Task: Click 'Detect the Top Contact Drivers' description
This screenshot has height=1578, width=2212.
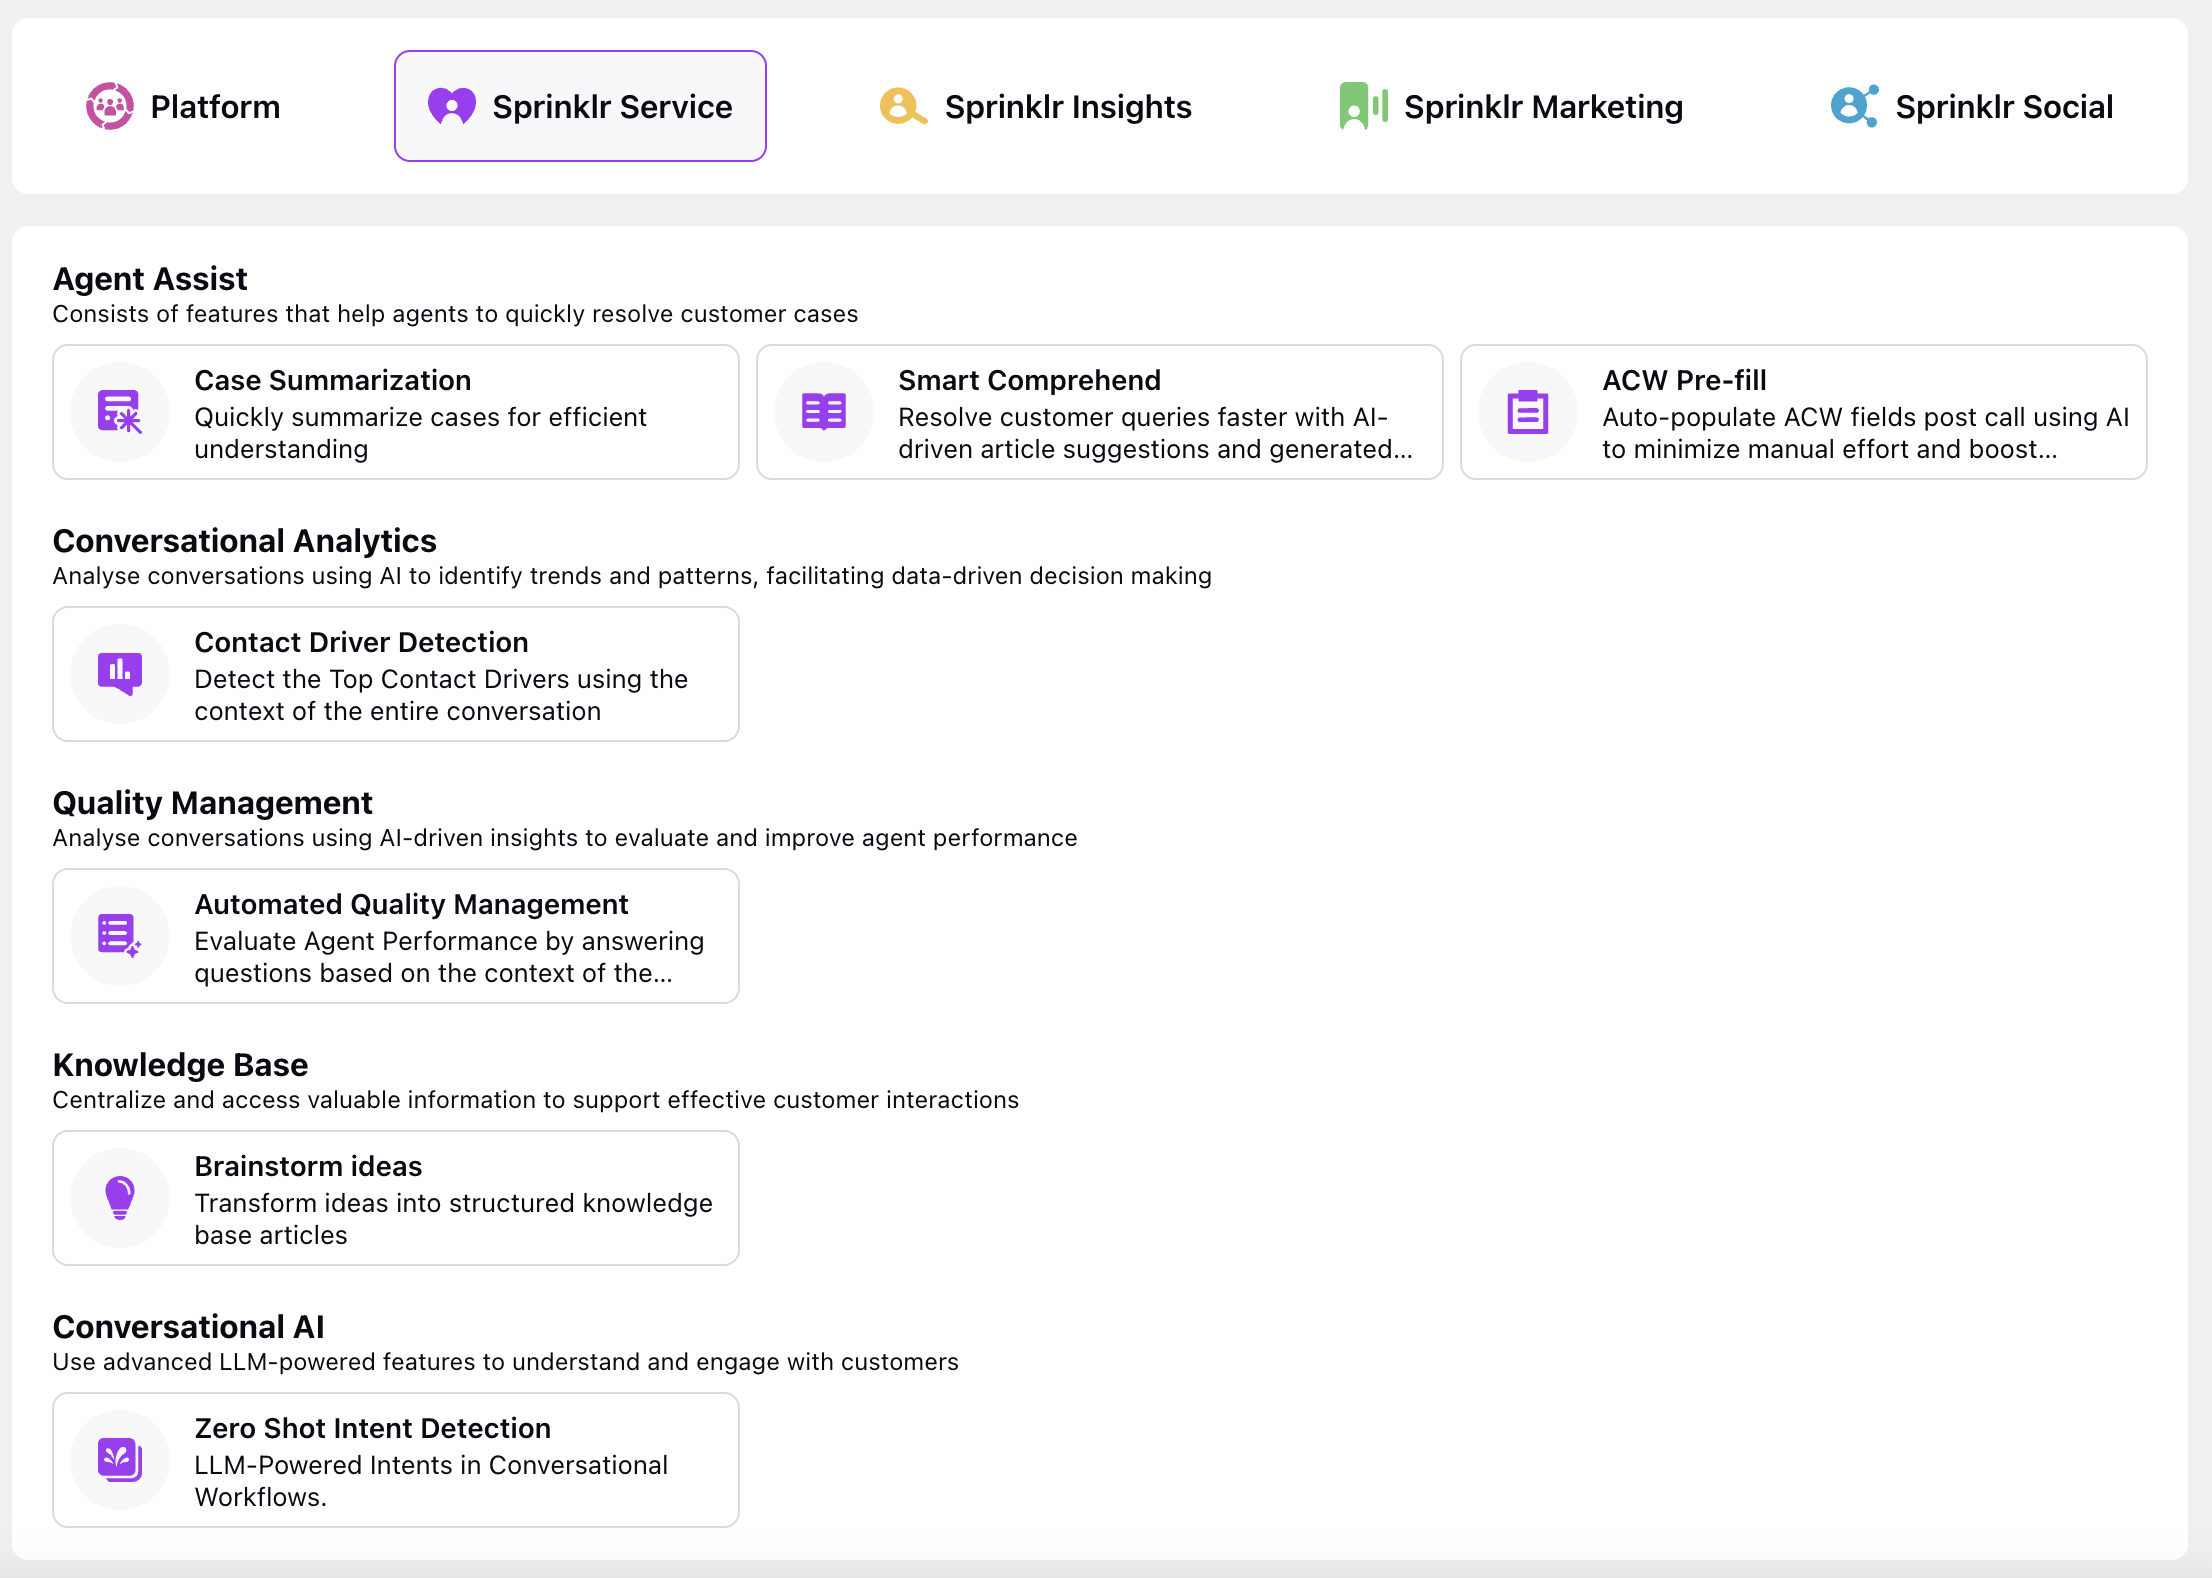Action: 441,695
